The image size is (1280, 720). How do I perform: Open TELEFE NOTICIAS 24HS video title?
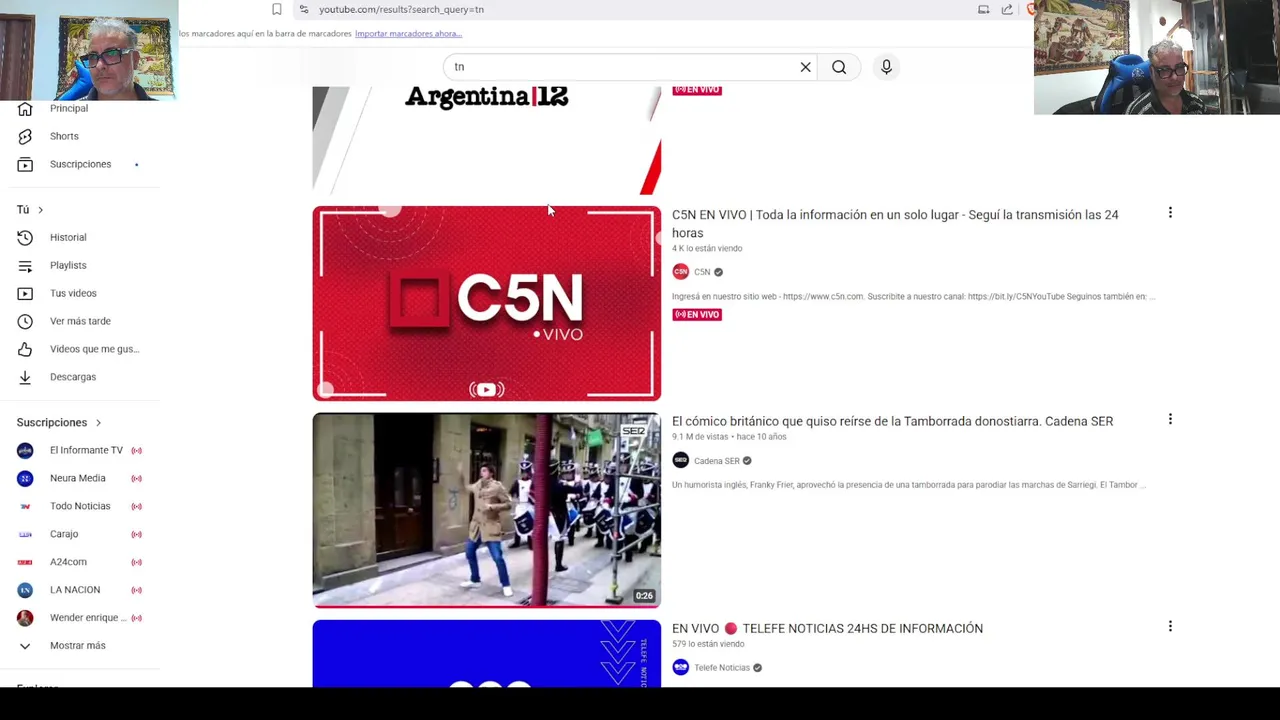click(827, 628)
